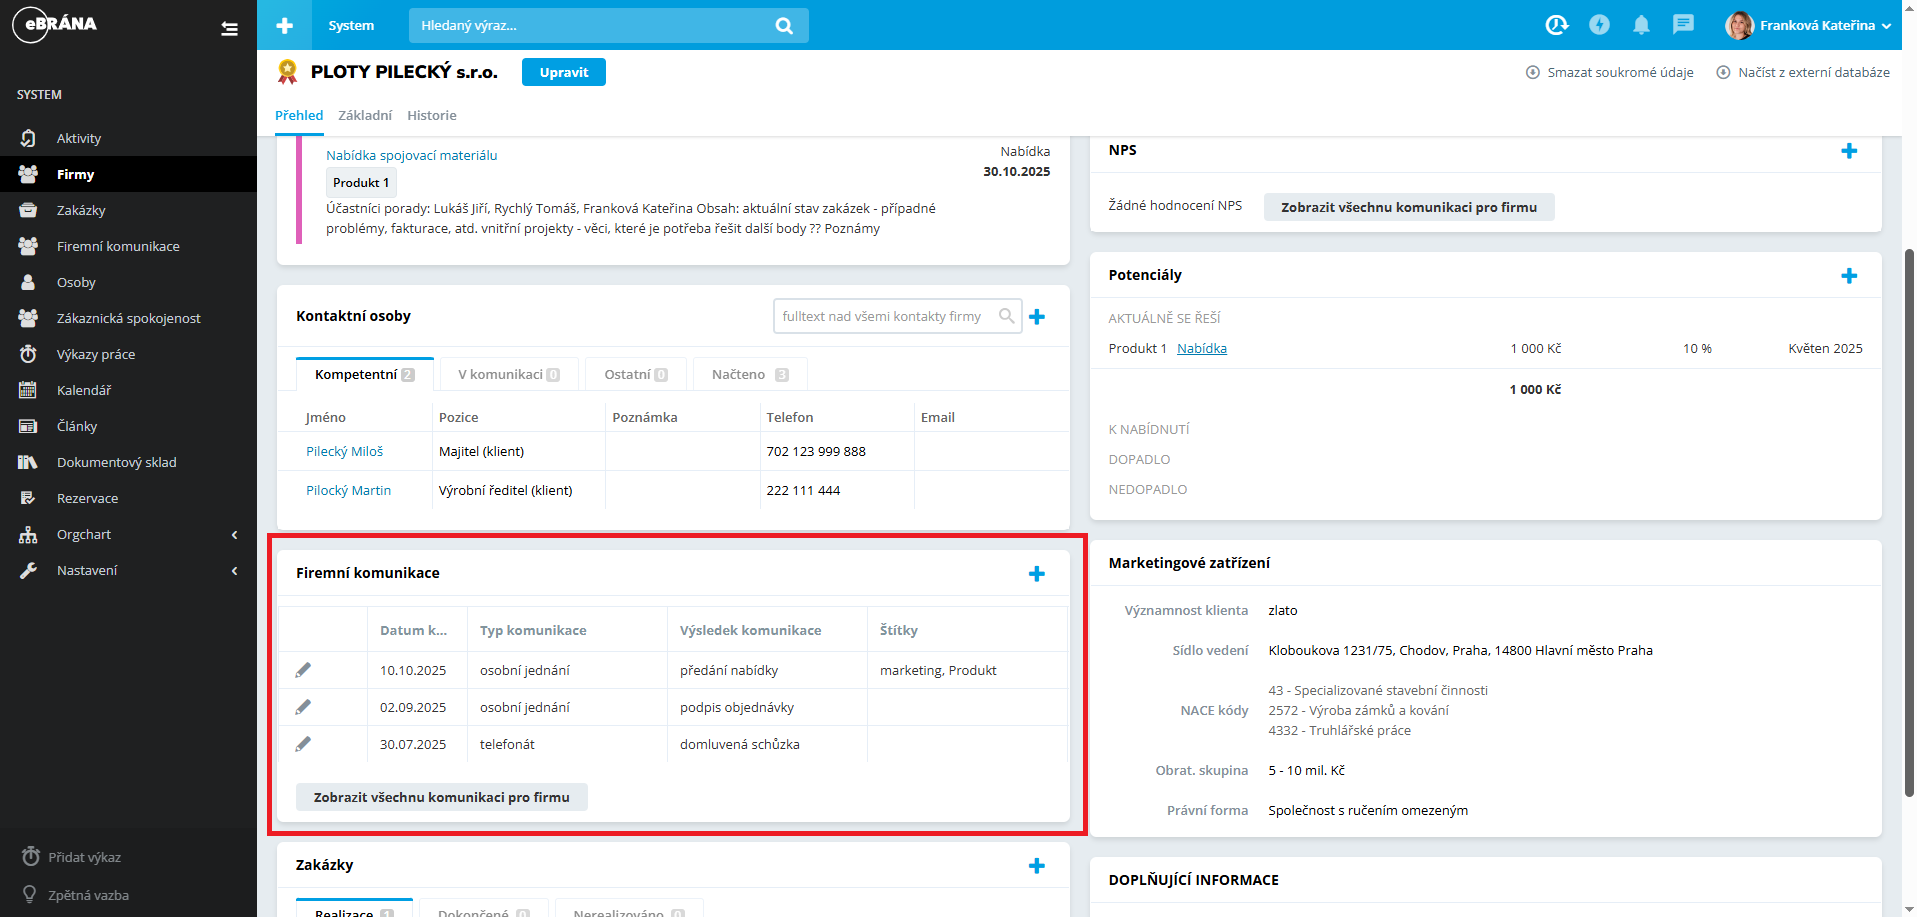Open Zakázky in the sidebar
Image resolution: width=1917 pixels, height=917 pixels.
coord(81,210)
